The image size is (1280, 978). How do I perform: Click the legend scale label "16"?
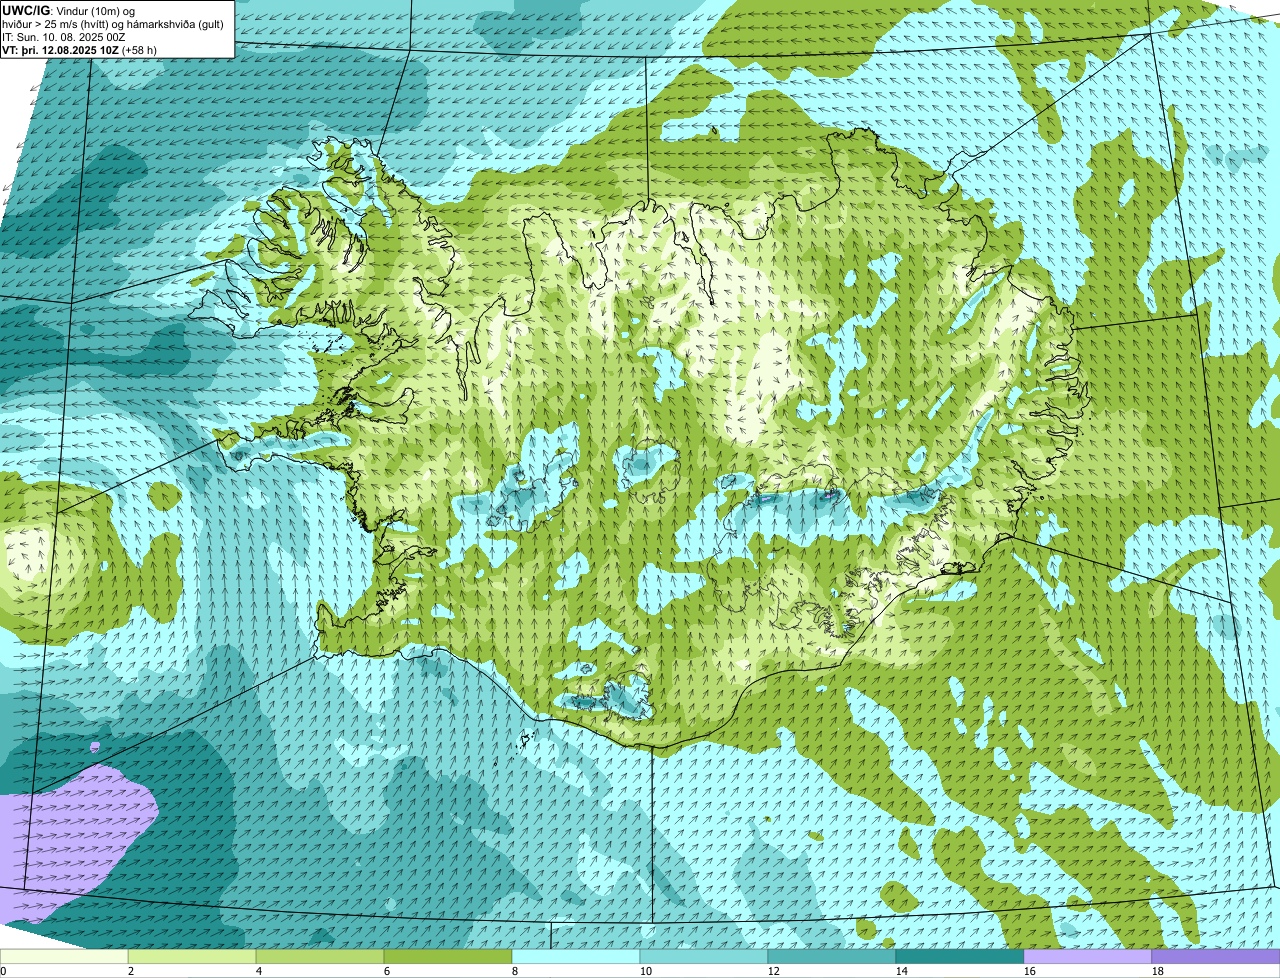[x=1030, y=971]
